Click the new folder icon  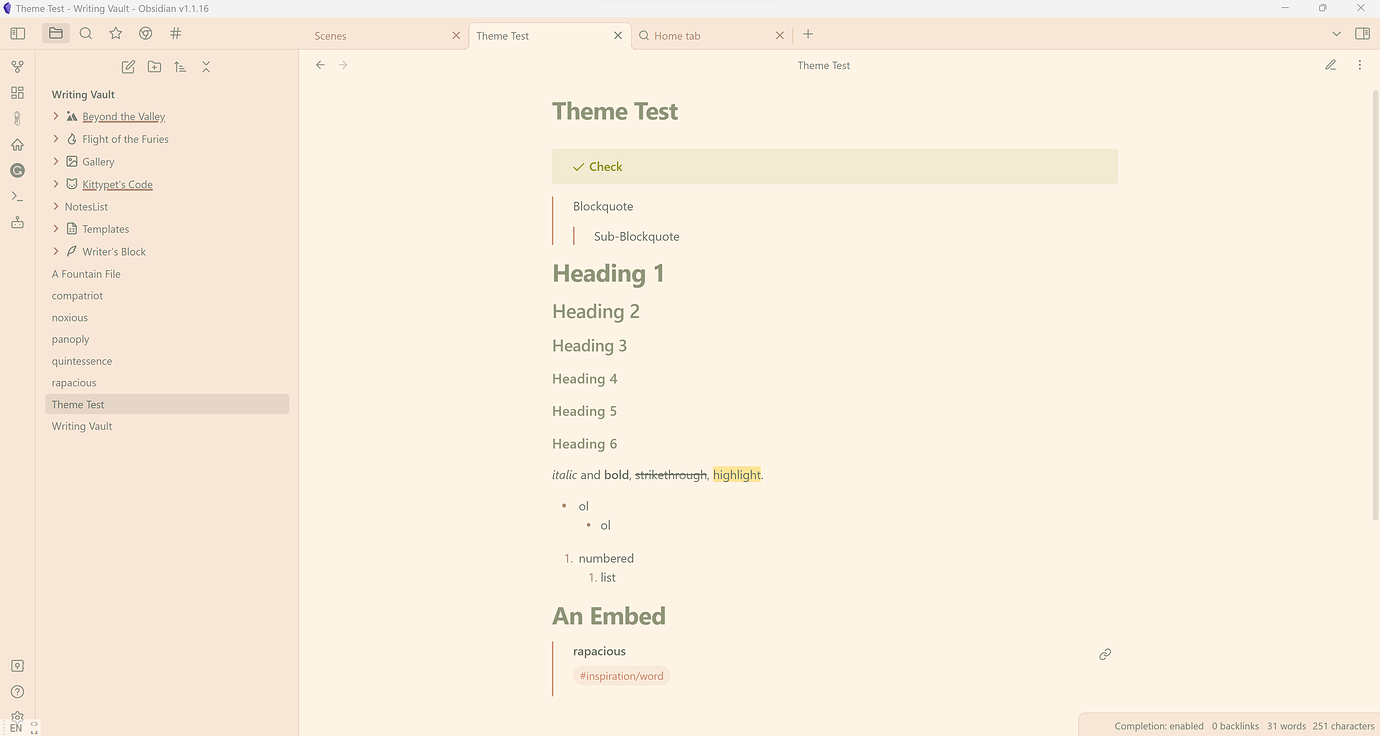pos(154,67)
